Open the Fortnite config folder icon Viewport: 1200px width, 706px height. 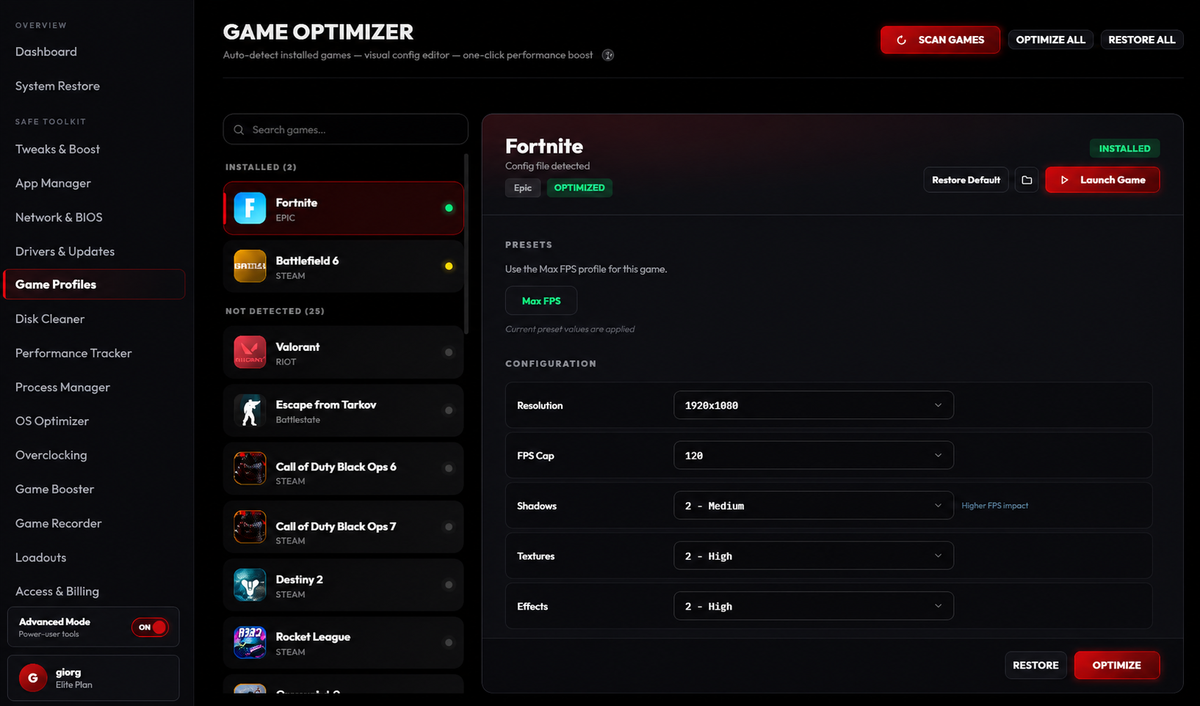point(1026,180)
